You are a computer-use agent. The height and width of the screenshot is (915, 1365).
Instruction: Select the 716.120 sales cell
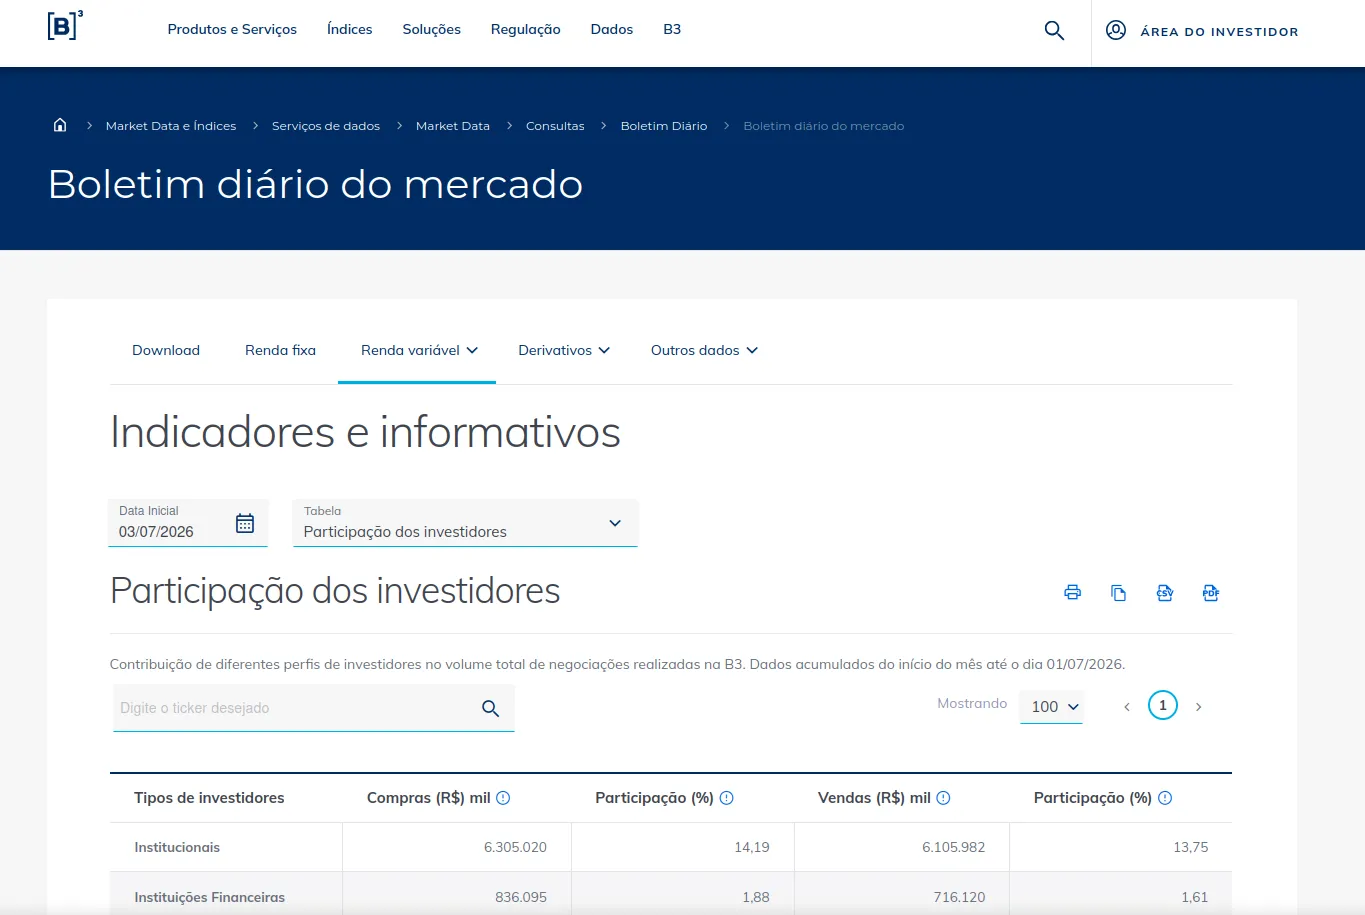[x=959, y=897]
